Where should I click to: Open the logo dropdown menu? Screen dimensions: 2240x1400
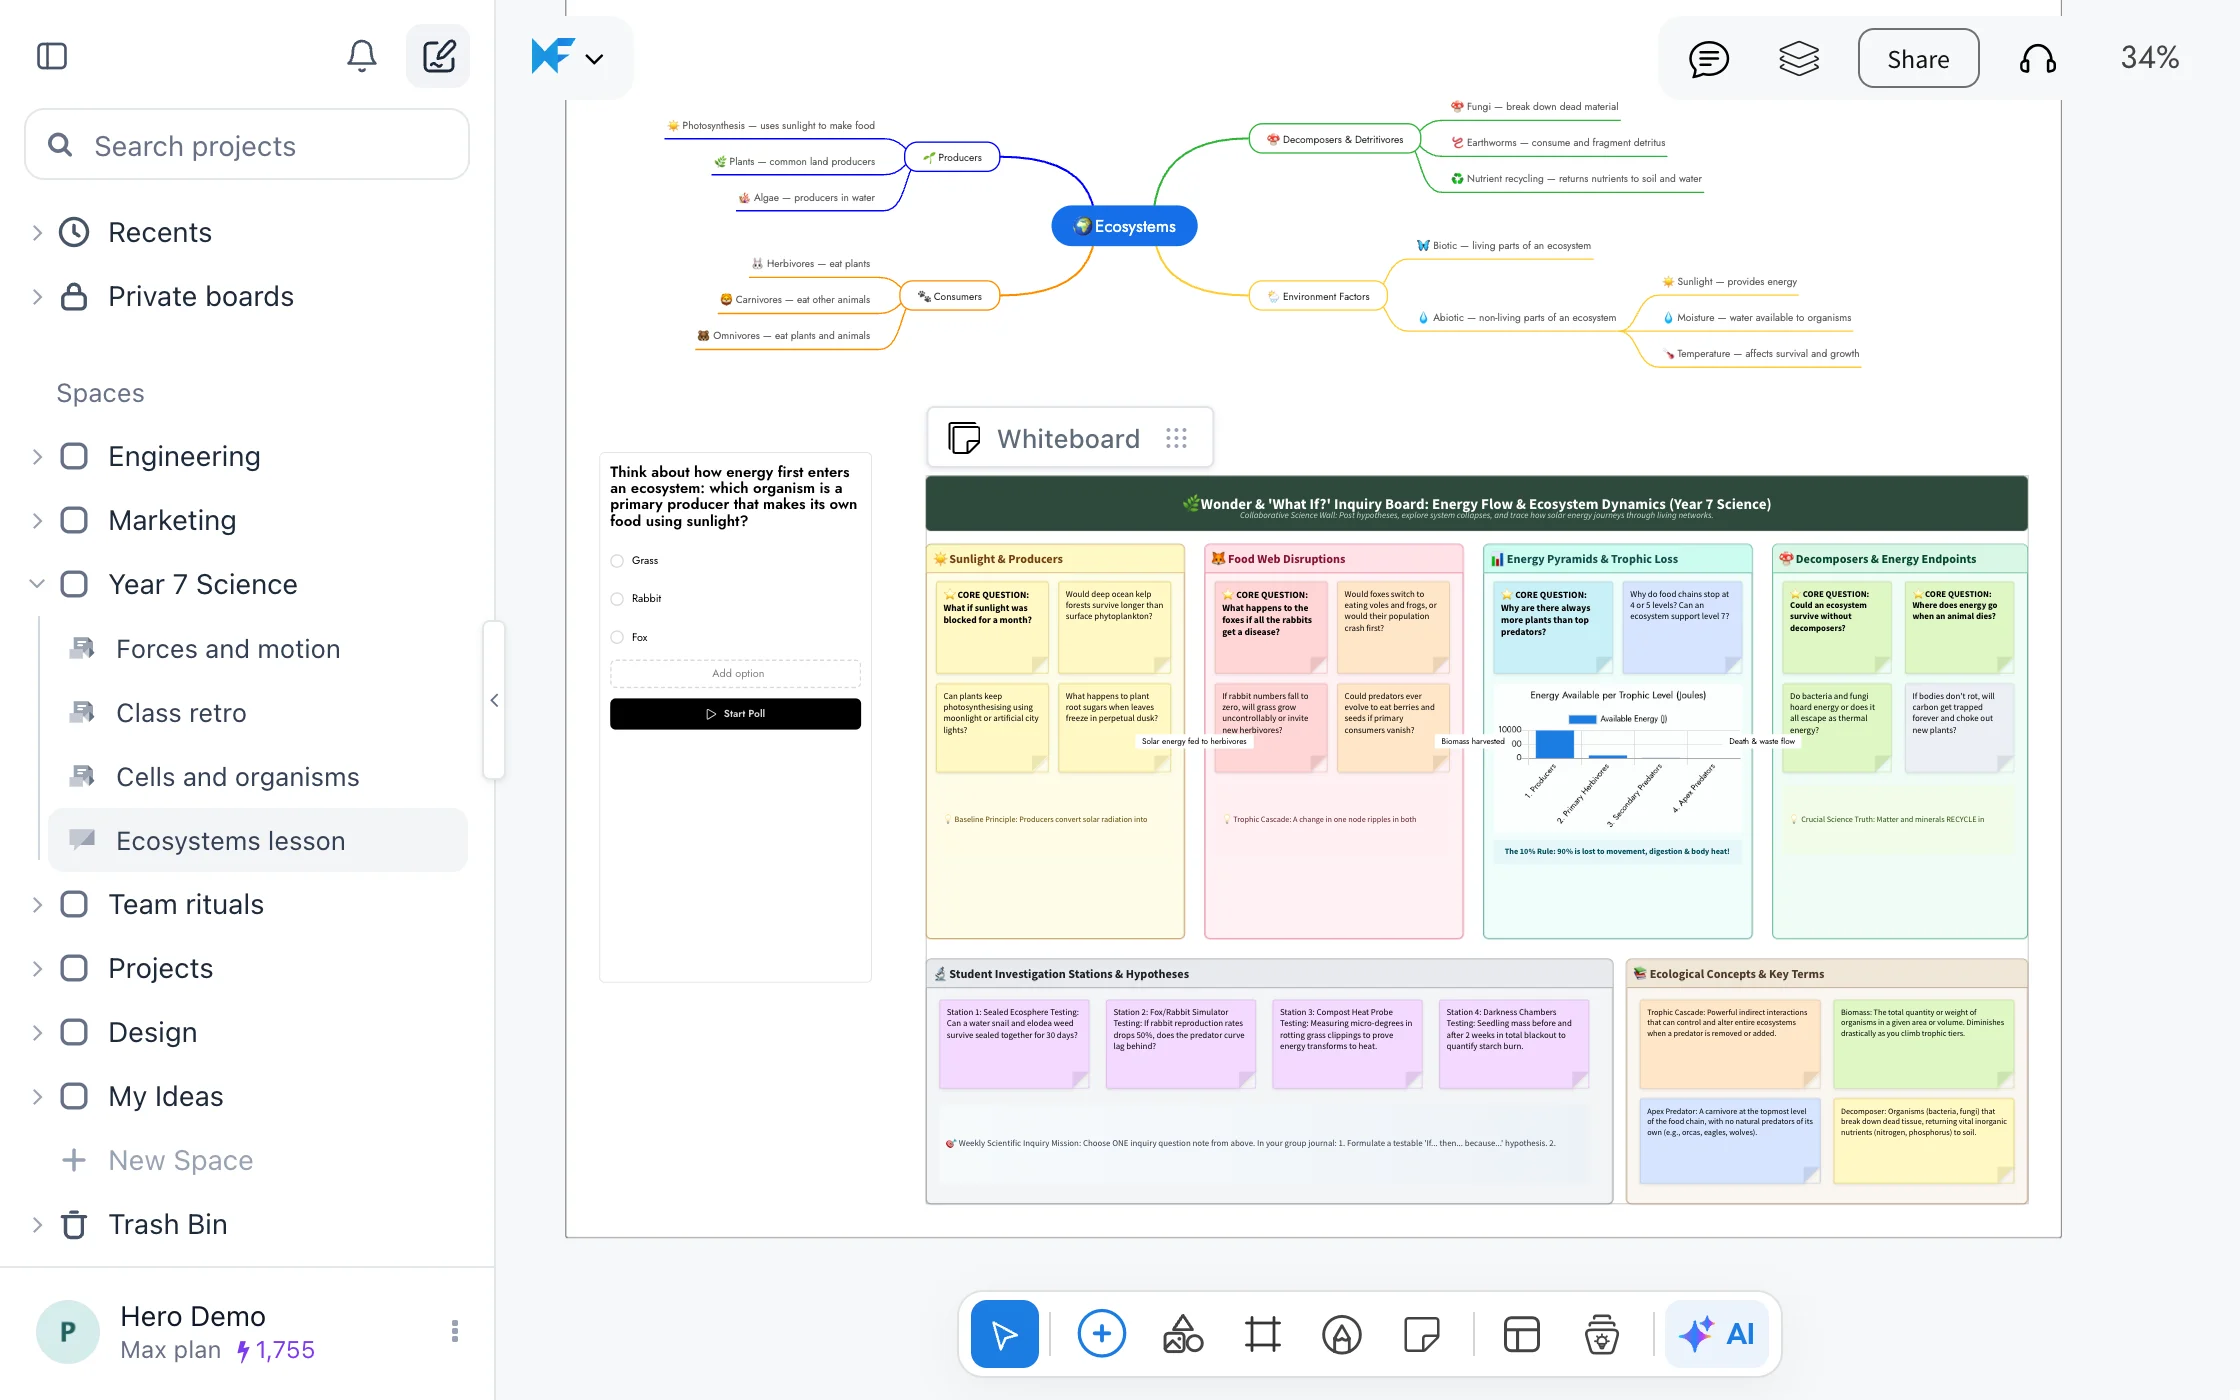(x=568, y=57)
